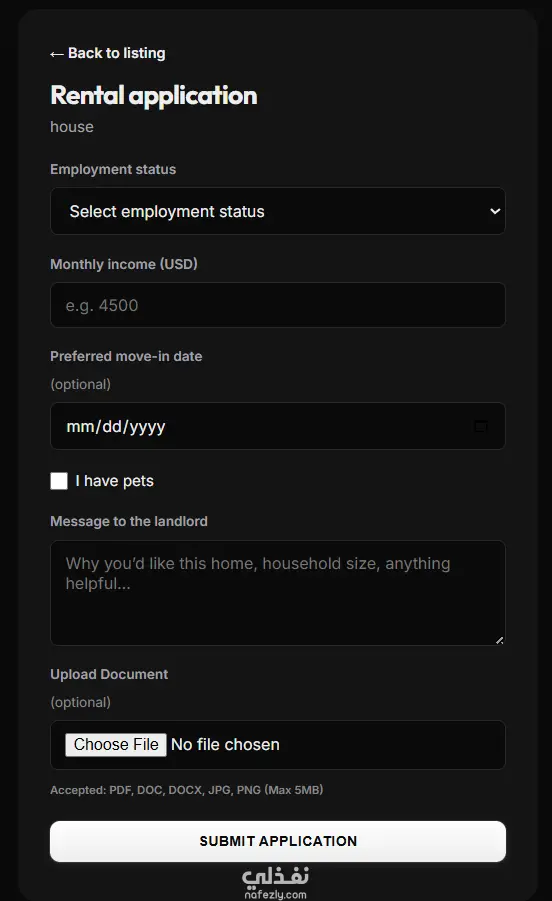Click into the Message to the landlord textarea
The height and width of the screenshot is (901, 552).
point(277,592)
